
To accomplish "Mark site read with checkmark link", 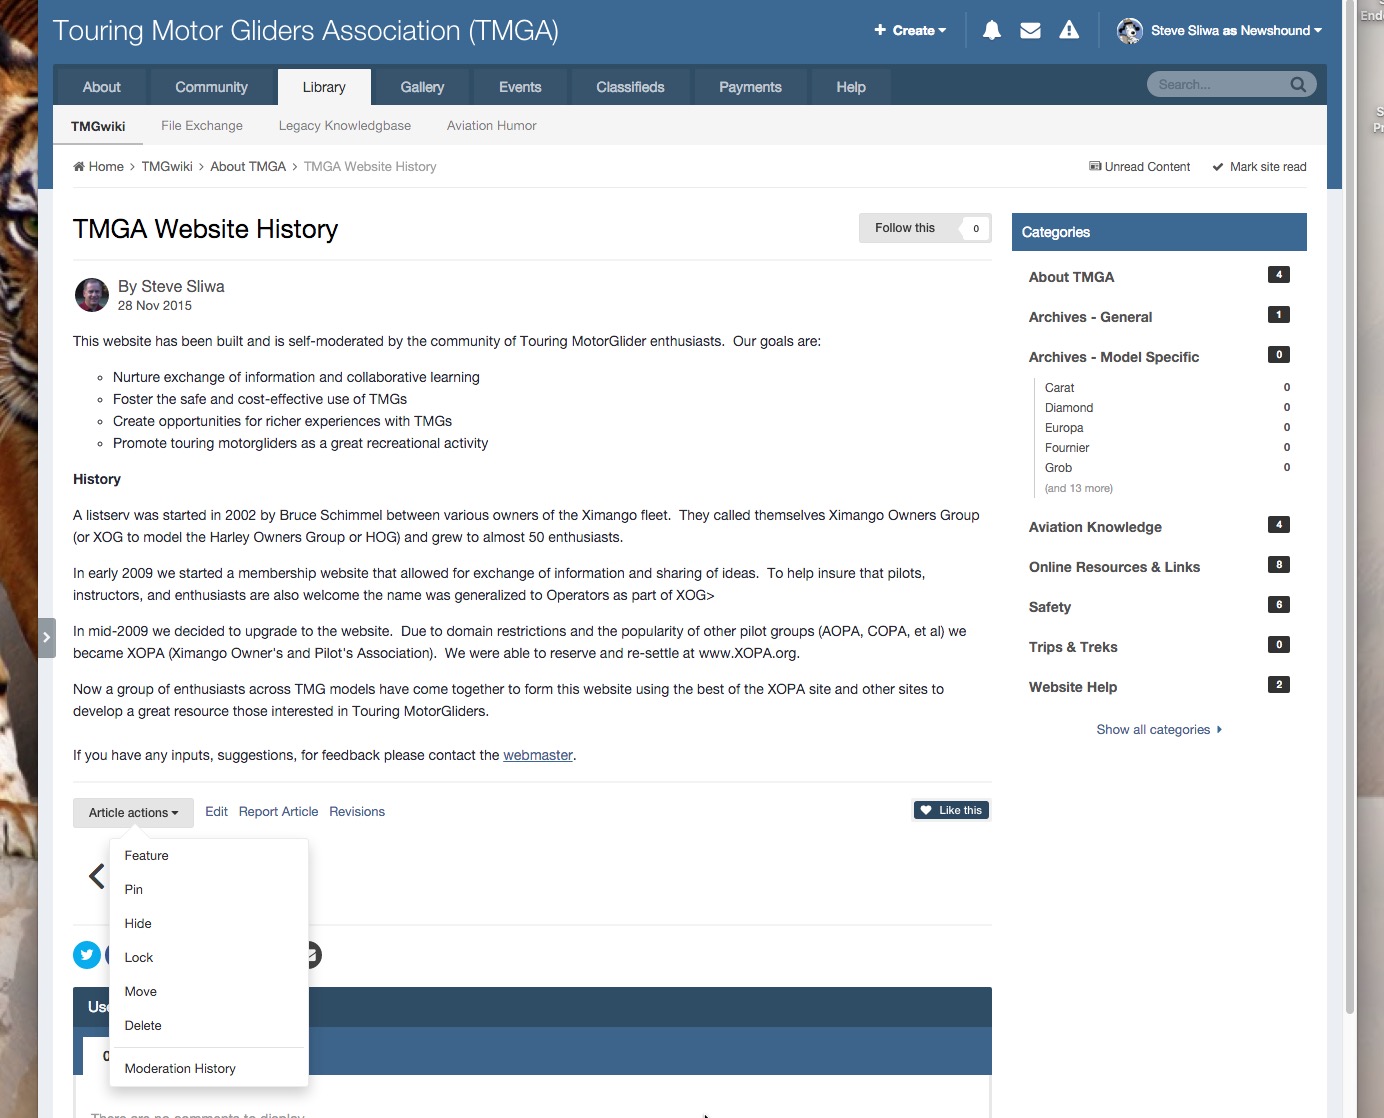I will coord(1259,167).
